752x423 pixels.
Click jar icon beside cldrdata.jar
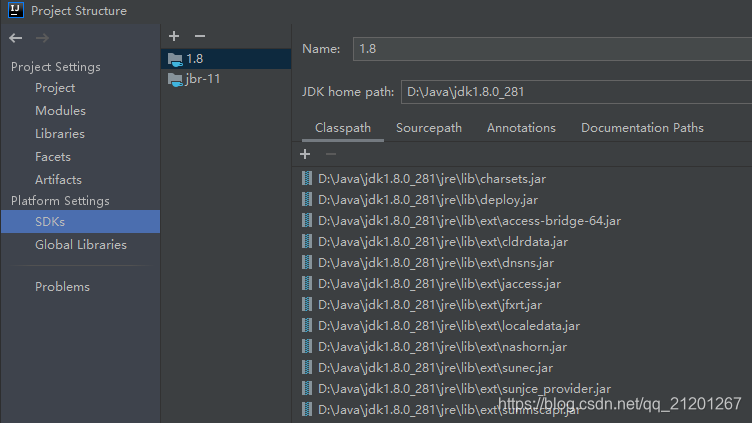(x=307, y=242)
